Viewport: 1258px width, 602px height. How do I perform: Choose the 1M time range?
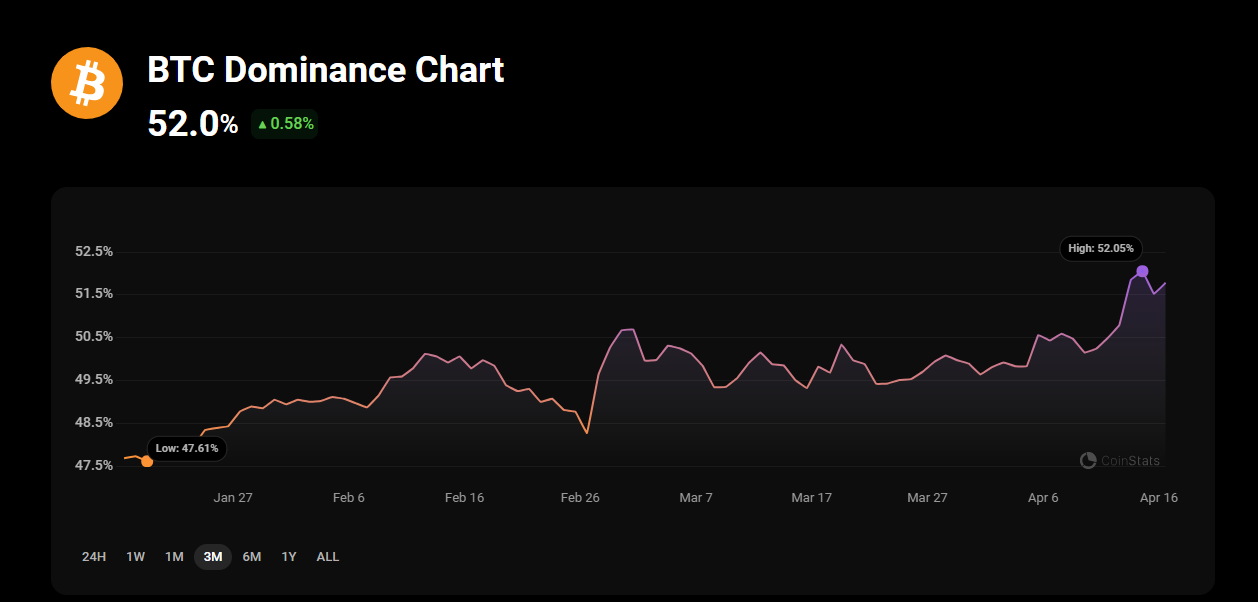pos(174,556)
